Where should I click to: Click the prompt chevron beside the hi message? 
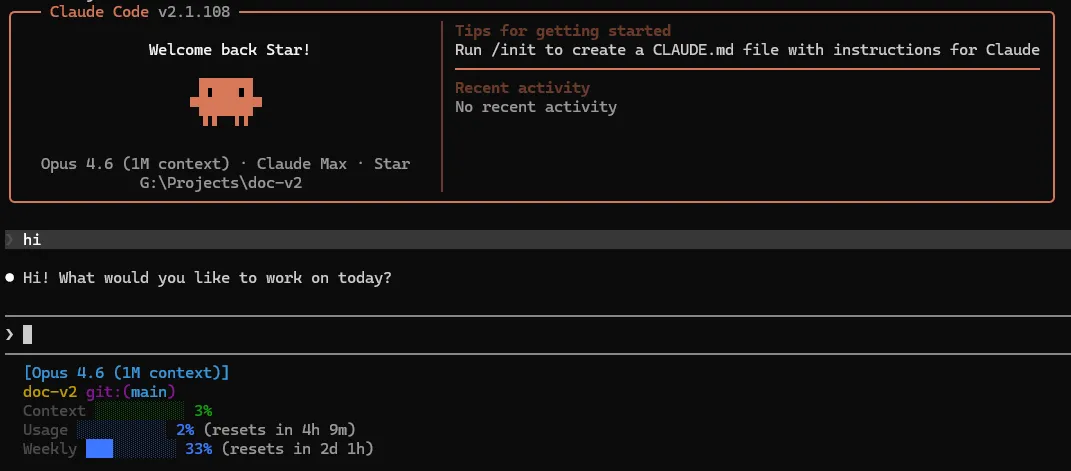coord(10,240)
